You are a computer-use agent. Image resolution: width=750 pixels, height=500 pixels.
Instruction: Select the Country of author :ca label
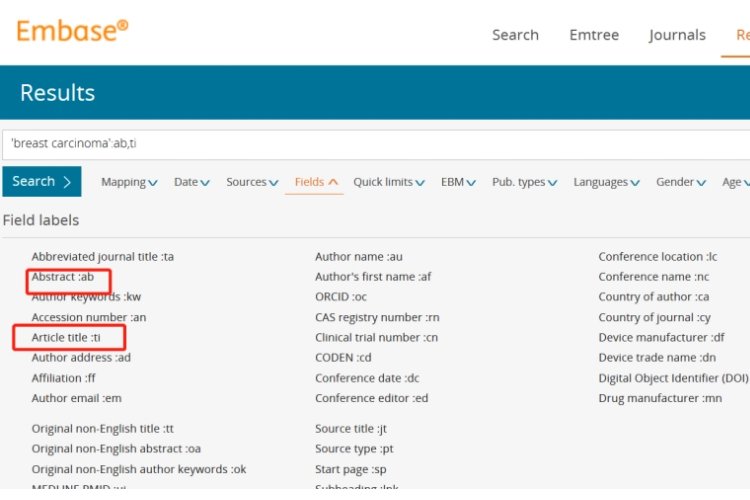point(654,297)
